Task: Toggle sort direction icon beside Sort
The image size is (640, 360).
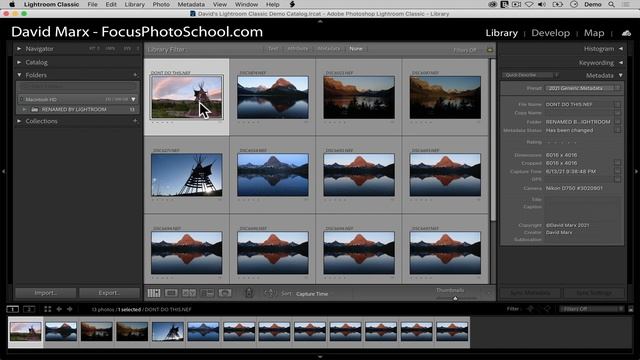Action: tap(269, 293)
